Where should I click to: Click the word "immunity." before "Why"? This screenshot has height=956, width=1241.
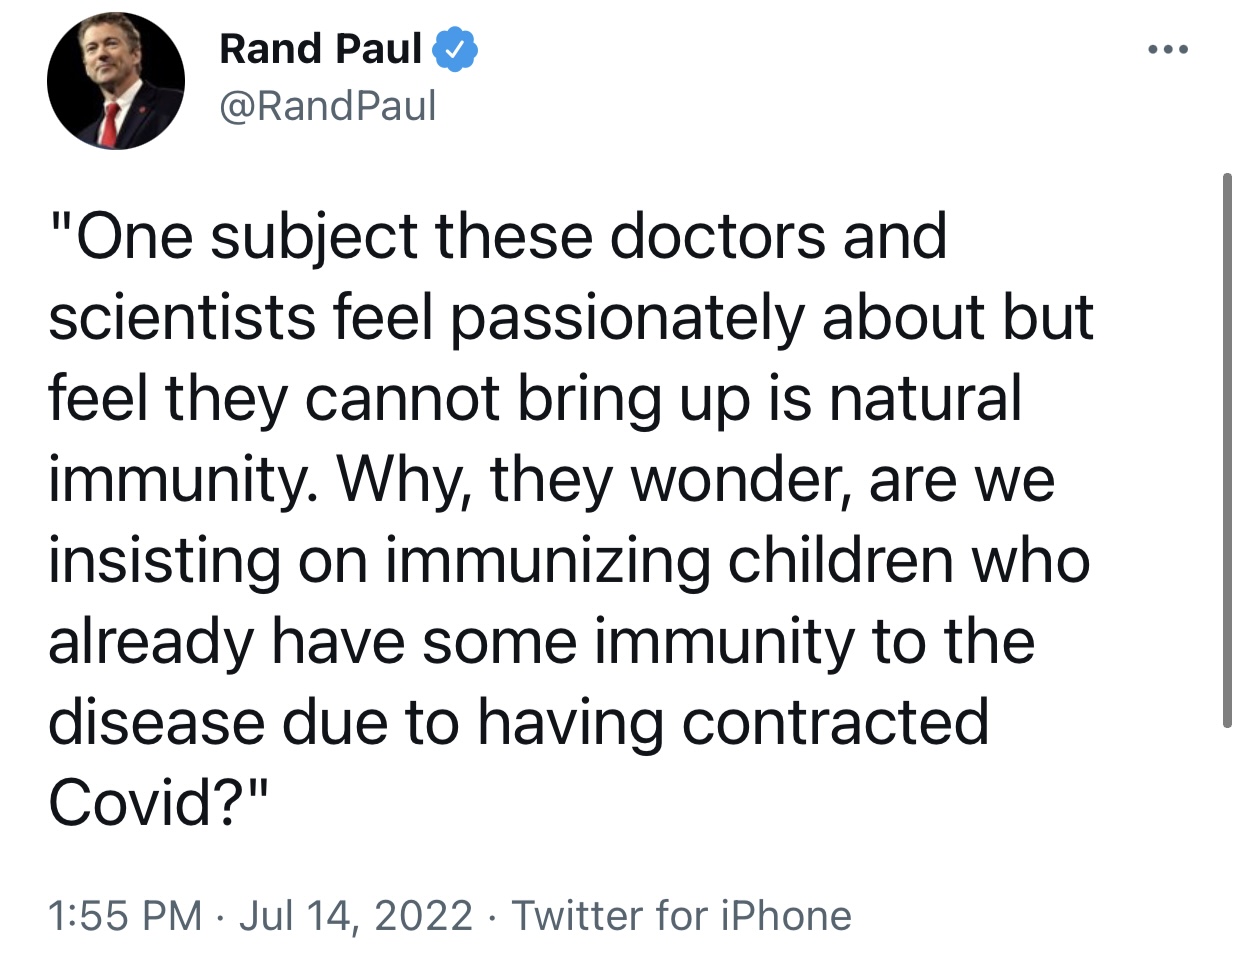pyautogui.click(x=184, y=480)
